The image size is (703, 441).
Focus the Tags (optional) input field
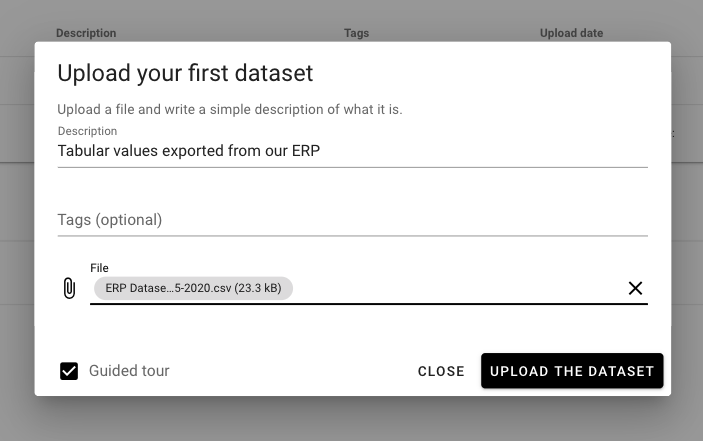click(x=352, y=220)
